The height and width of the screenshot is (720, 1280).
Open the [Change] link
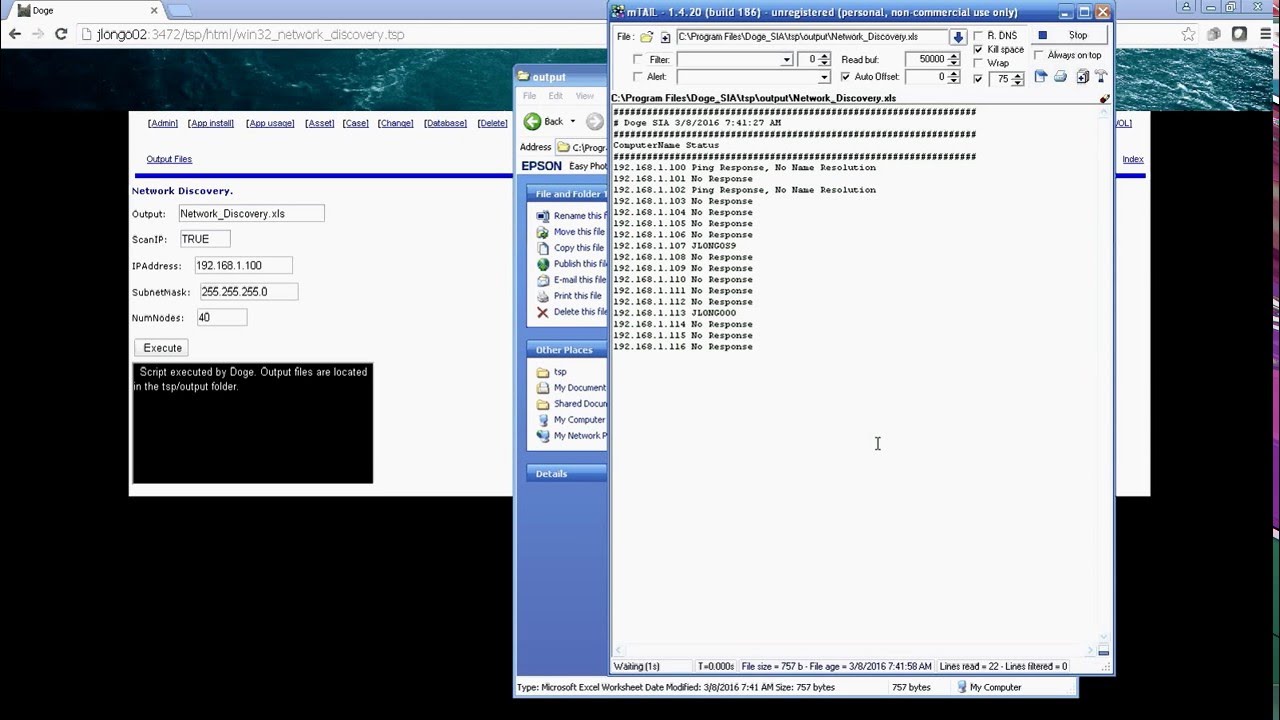[x=395, y=123]
